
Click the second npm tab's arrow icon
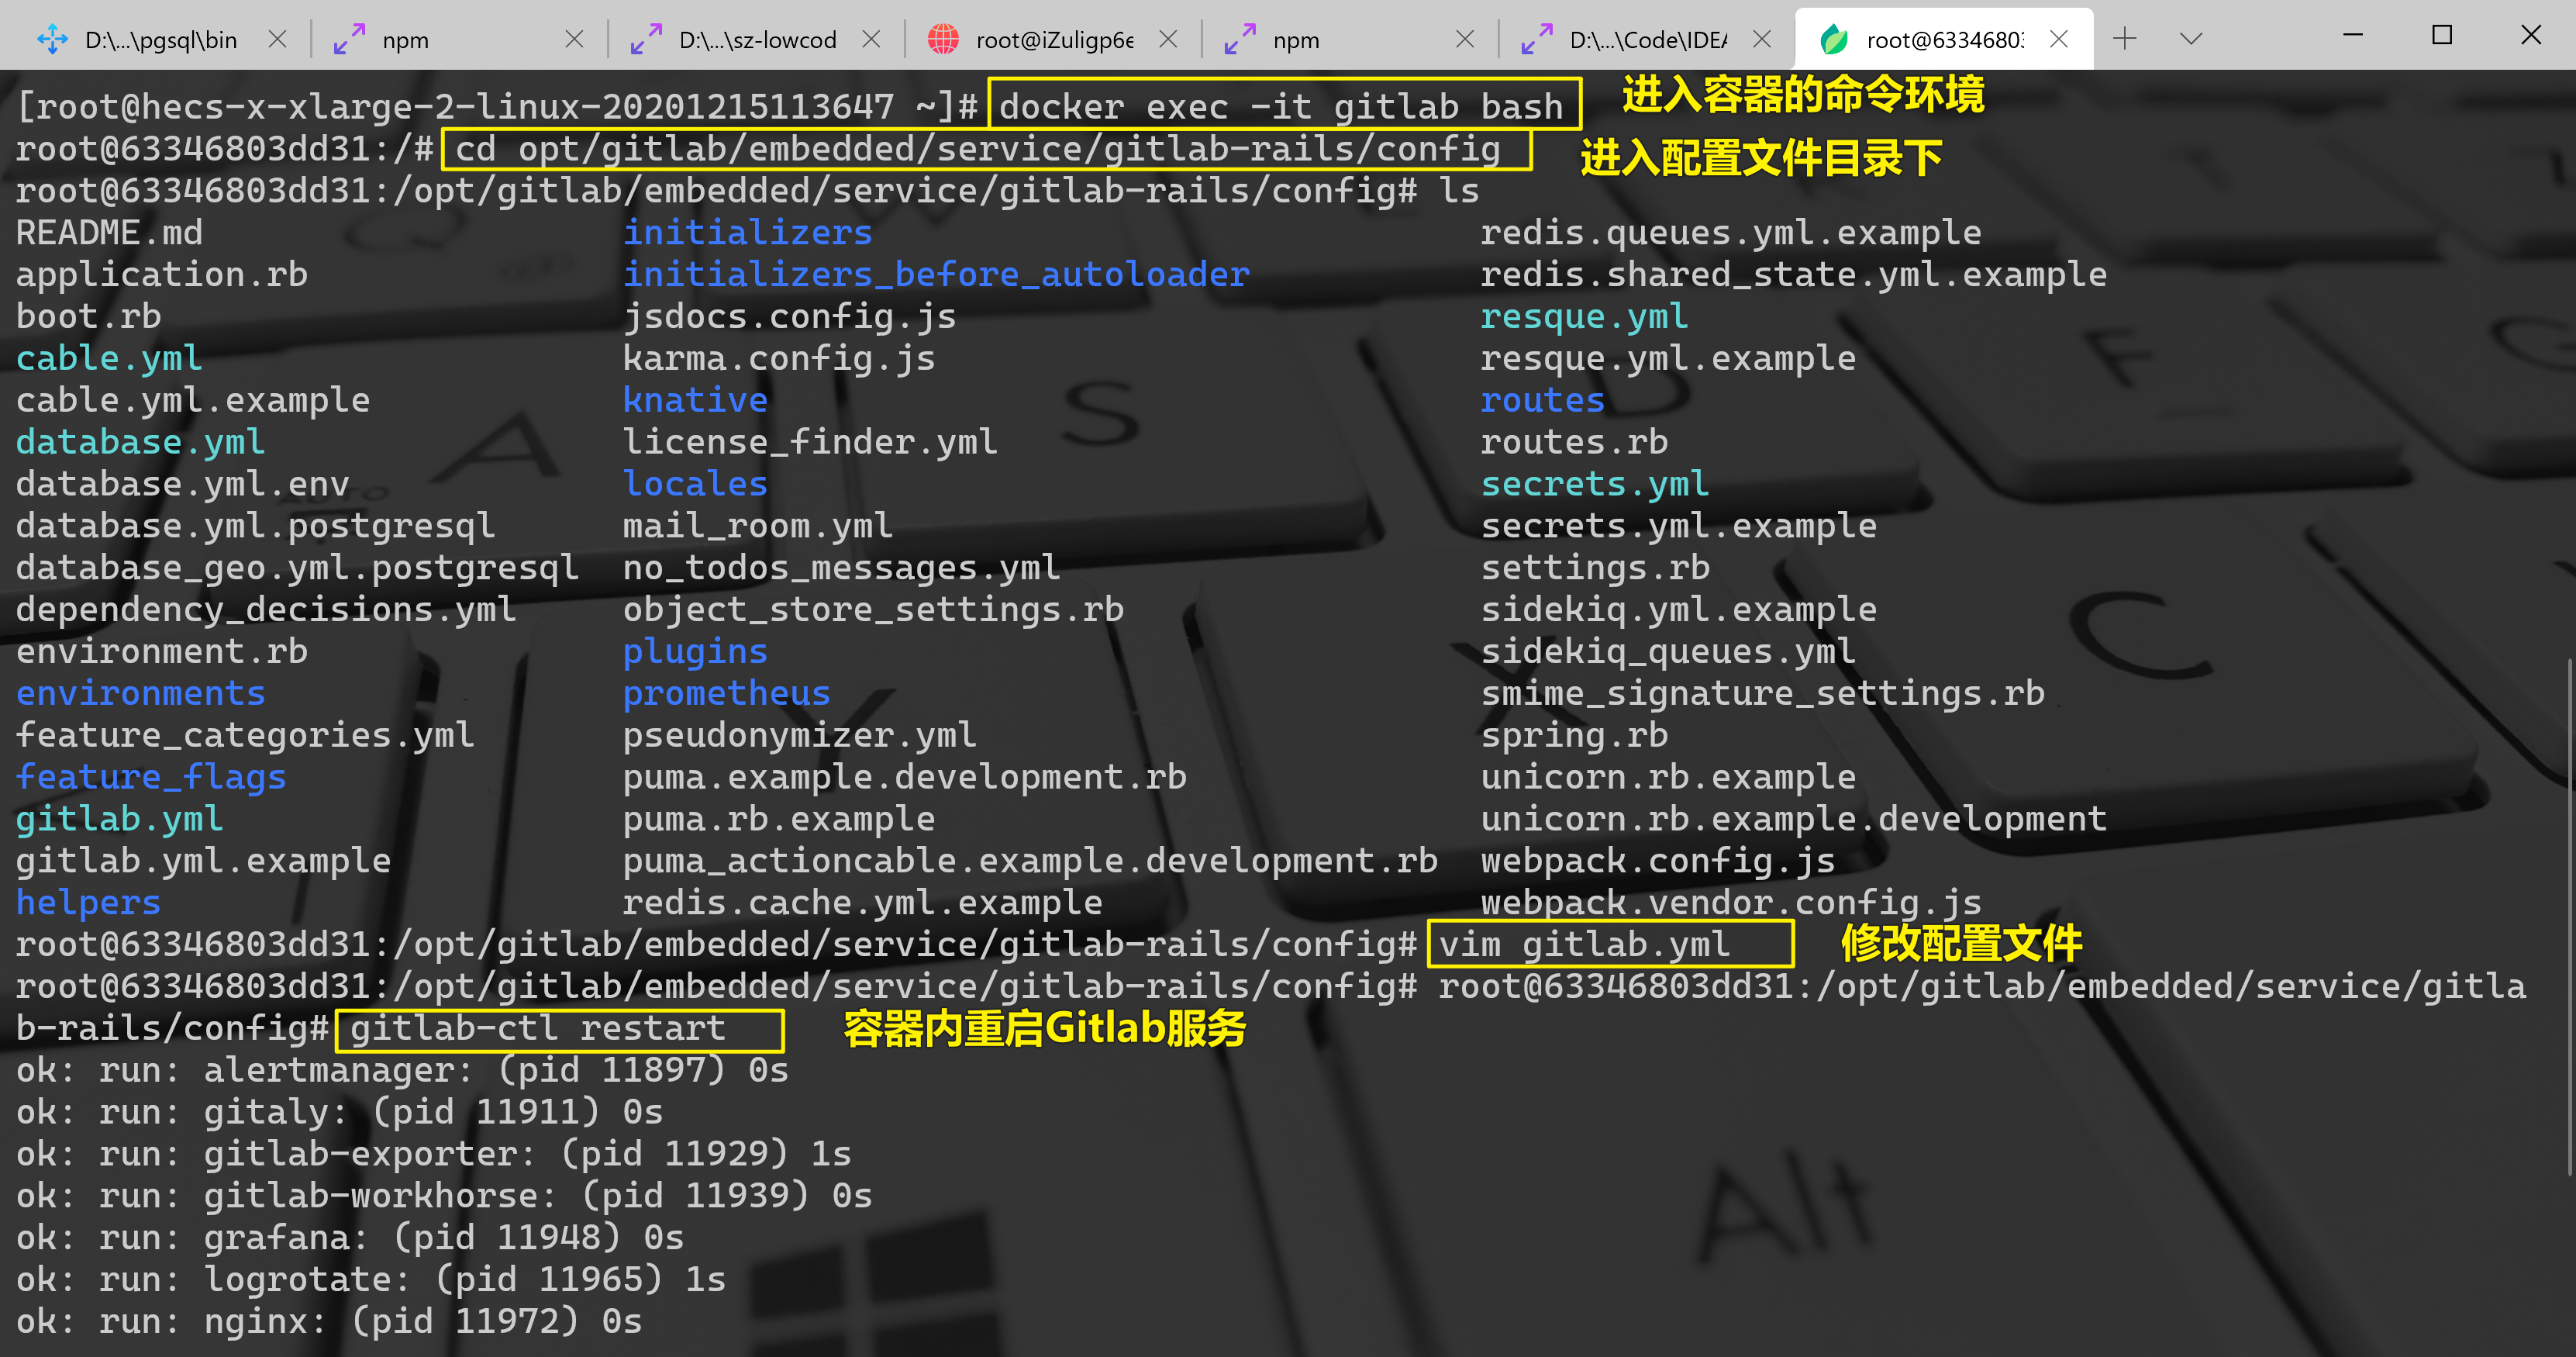(1240, 40)
